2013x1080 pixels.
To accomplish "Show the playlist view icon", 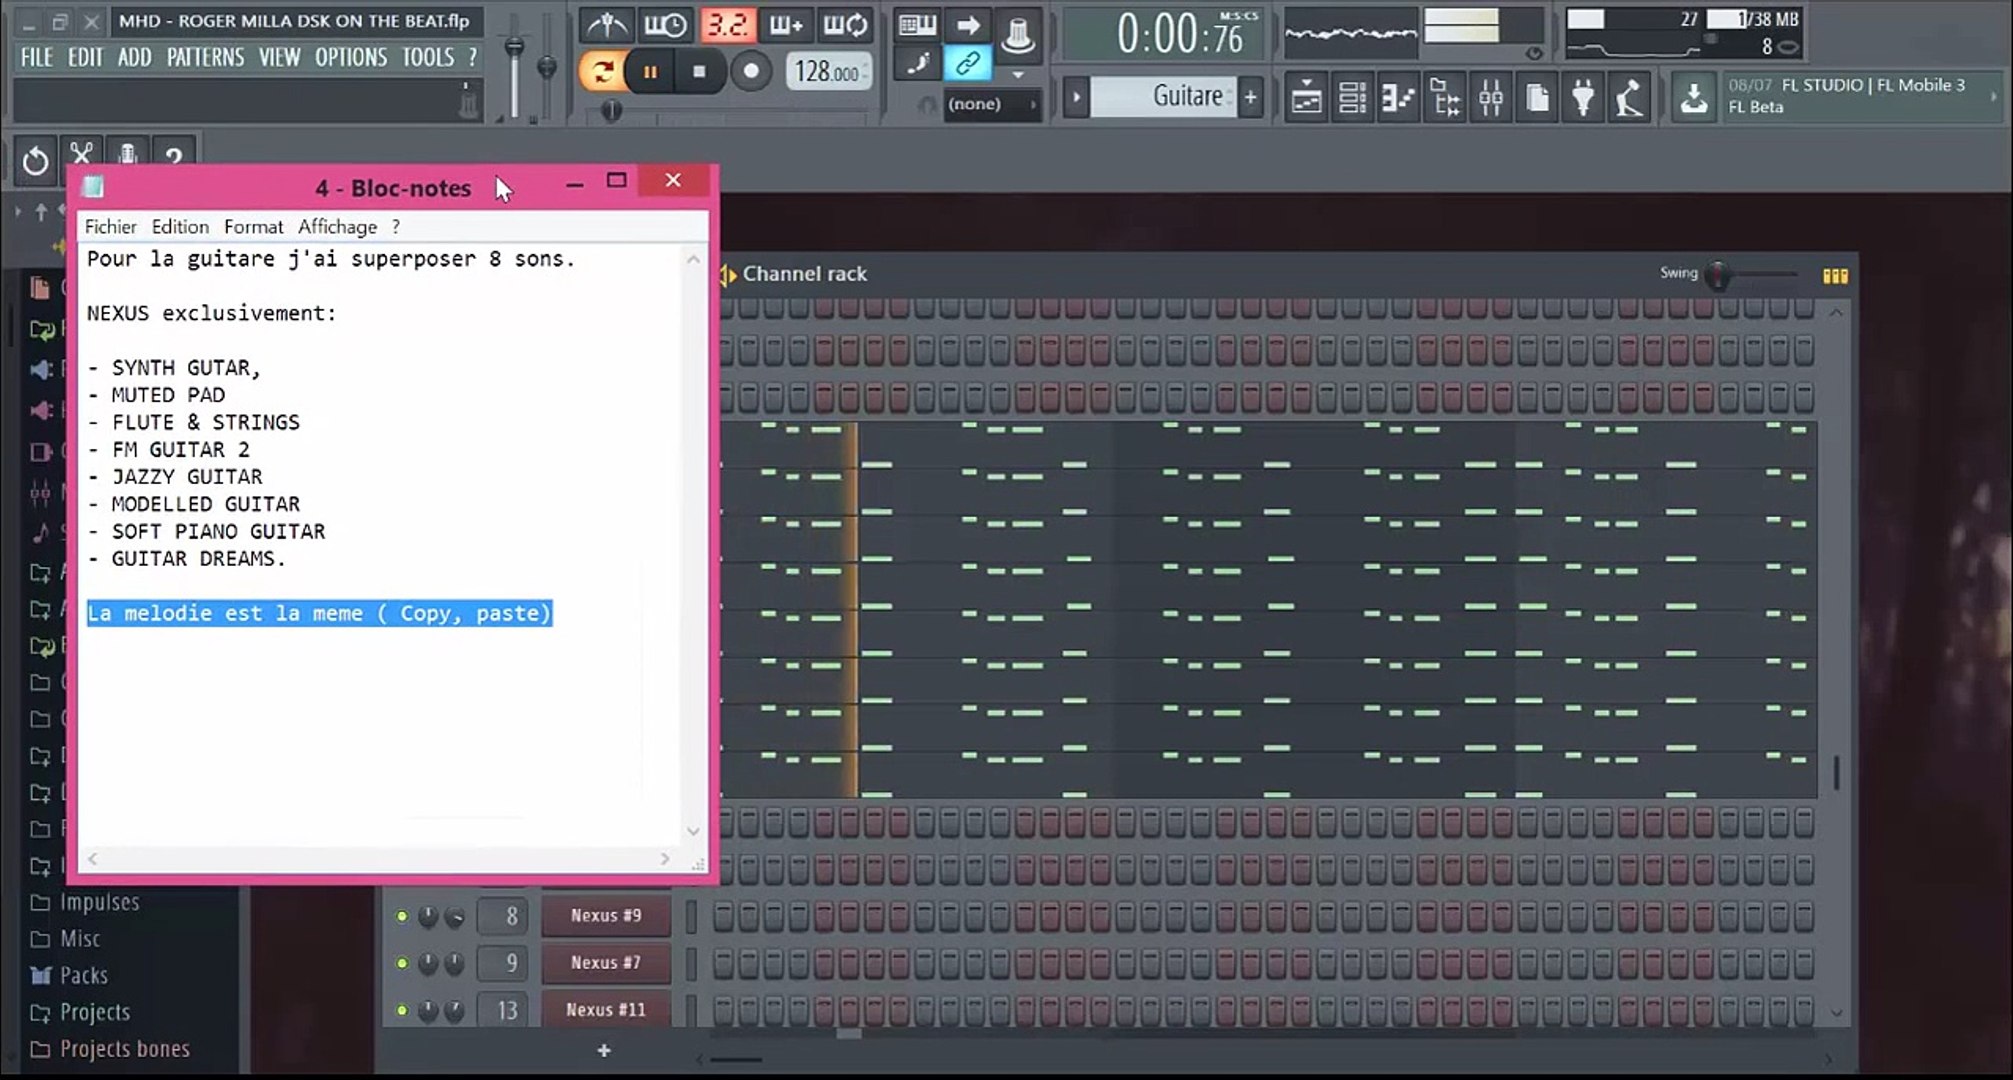I will [x=1306, y=97].
